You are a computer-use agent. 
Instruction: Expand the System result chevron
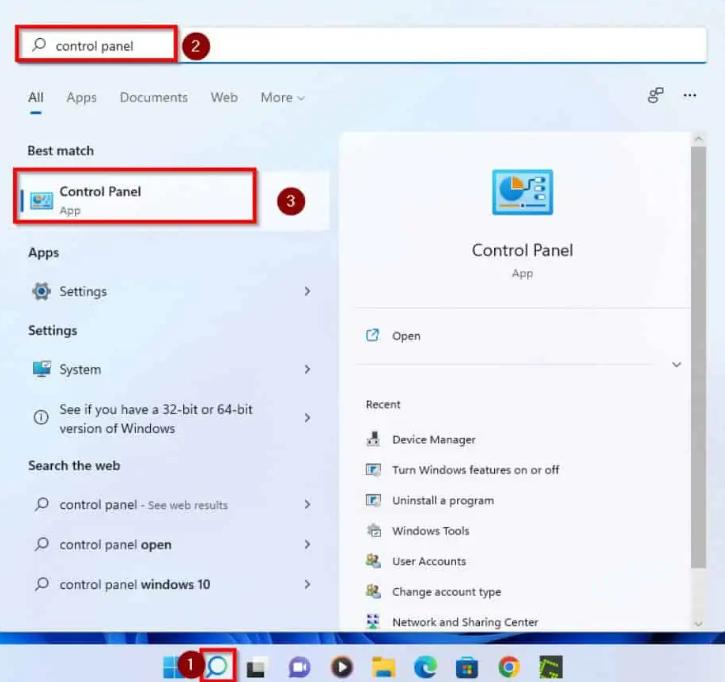[x=307, y=369]
